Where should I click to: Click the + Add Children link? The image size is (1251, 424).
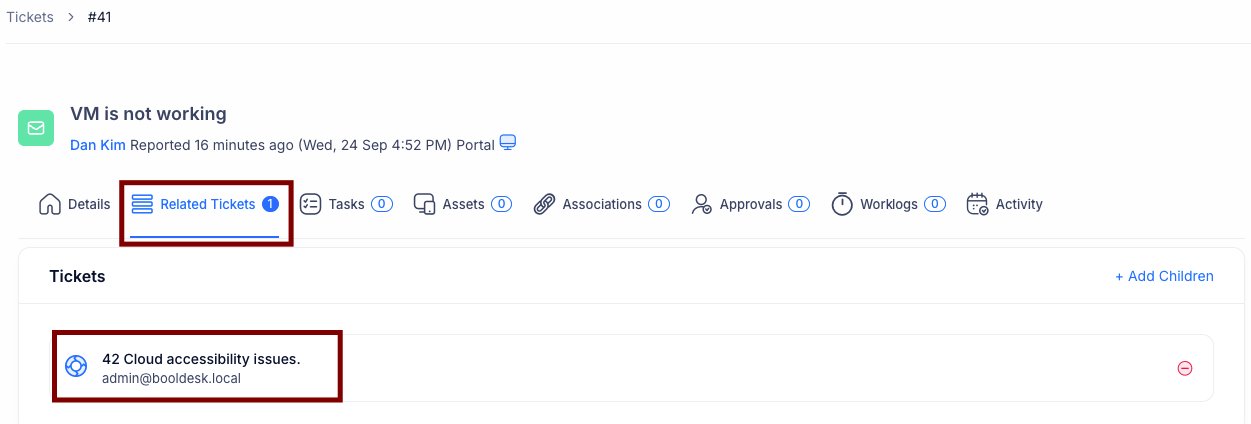[1164, 276]
